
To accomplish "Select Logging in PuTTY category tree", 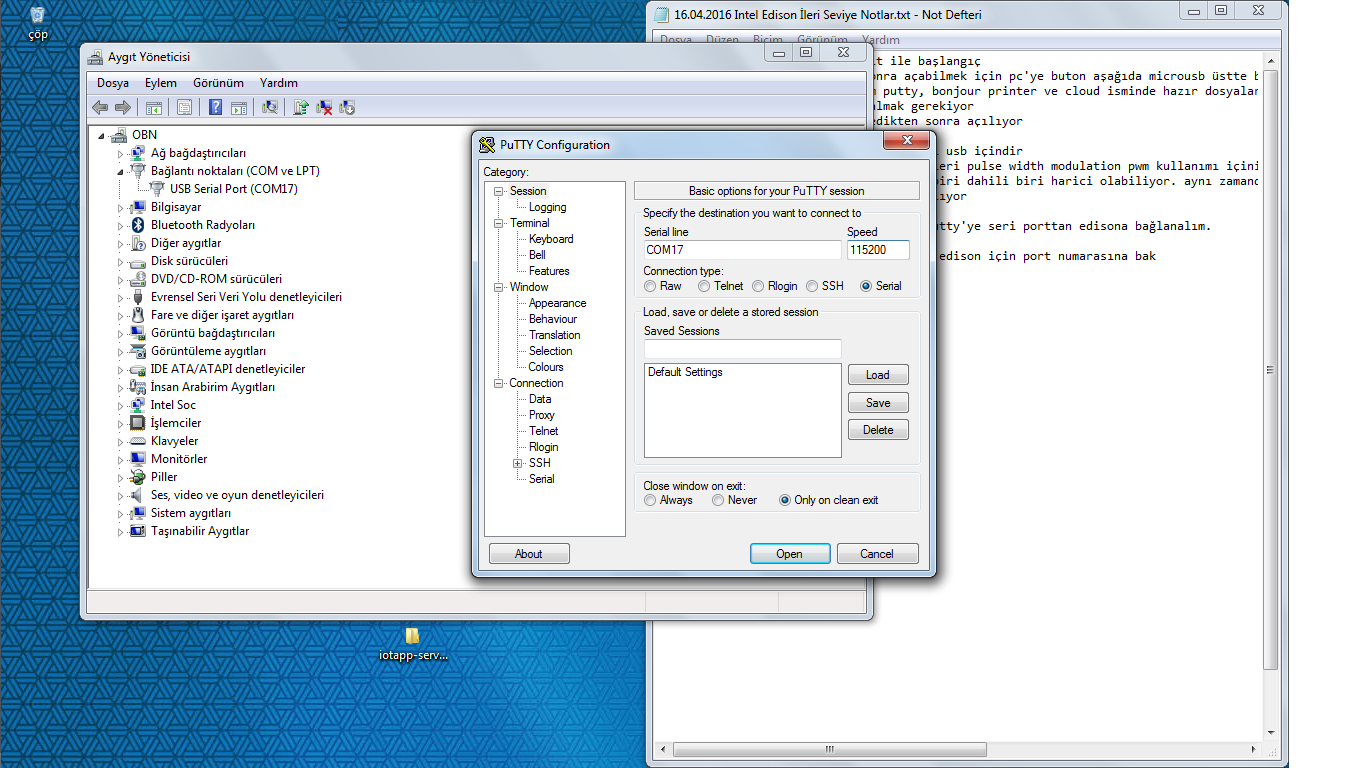I will pos(547,207).
